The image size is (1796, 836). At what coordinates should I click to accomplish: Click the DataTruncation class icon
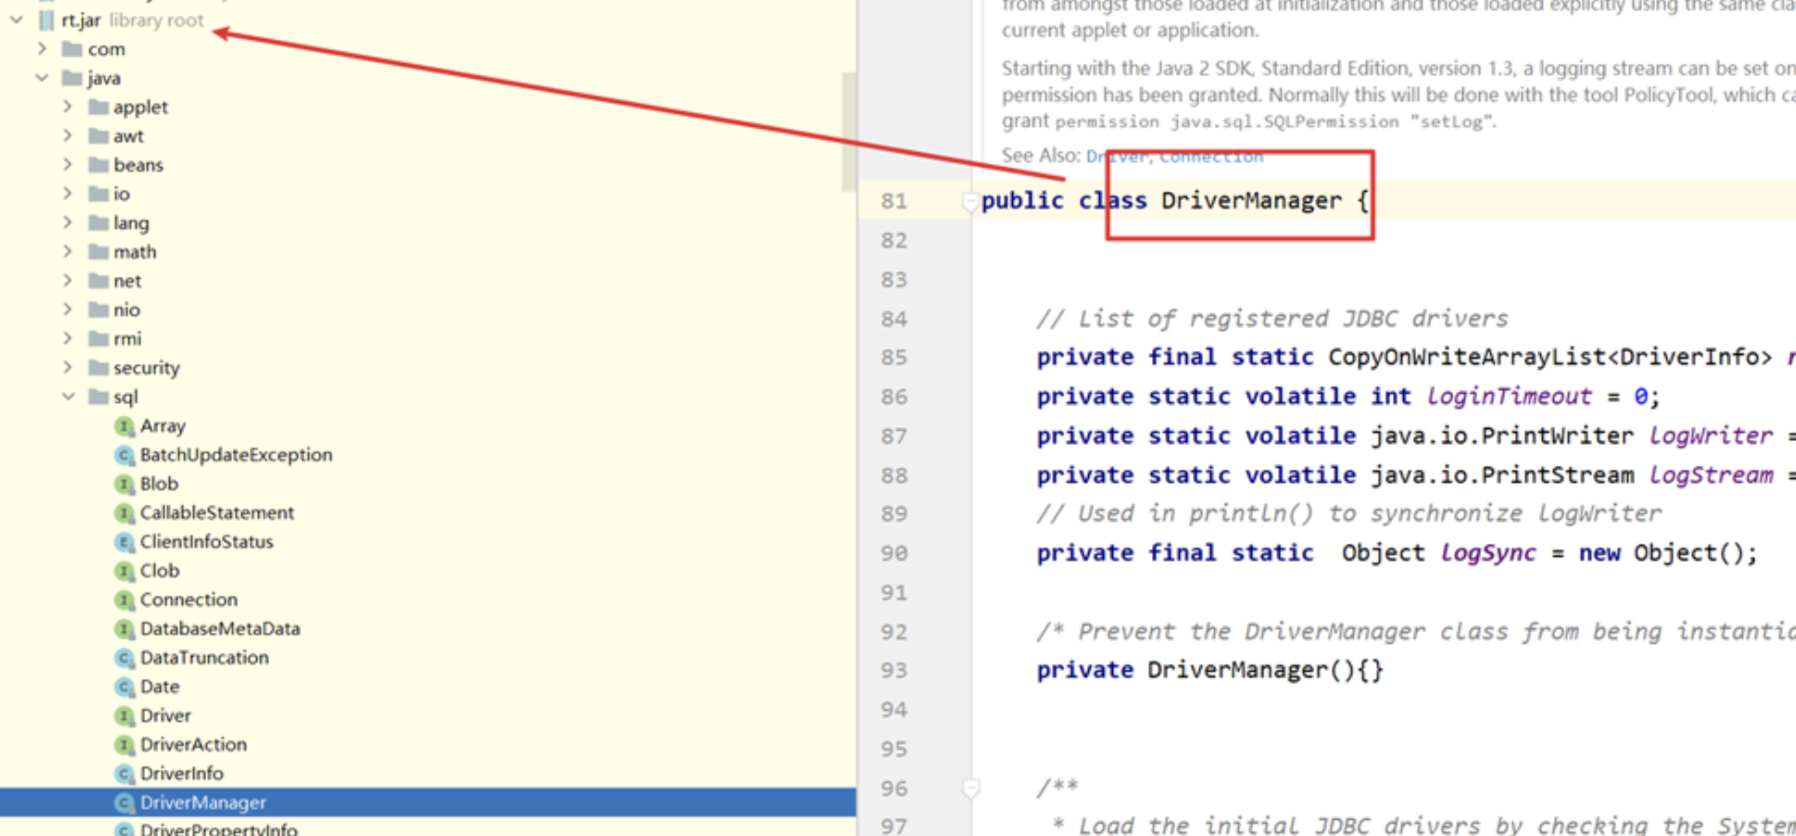point(124,658)
